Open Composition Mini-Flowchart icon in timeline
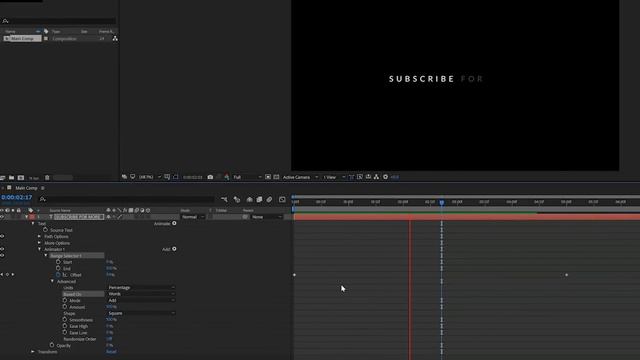Image resolution: width=640 pixels, height=360 pixels. click(x=224, y=199)
